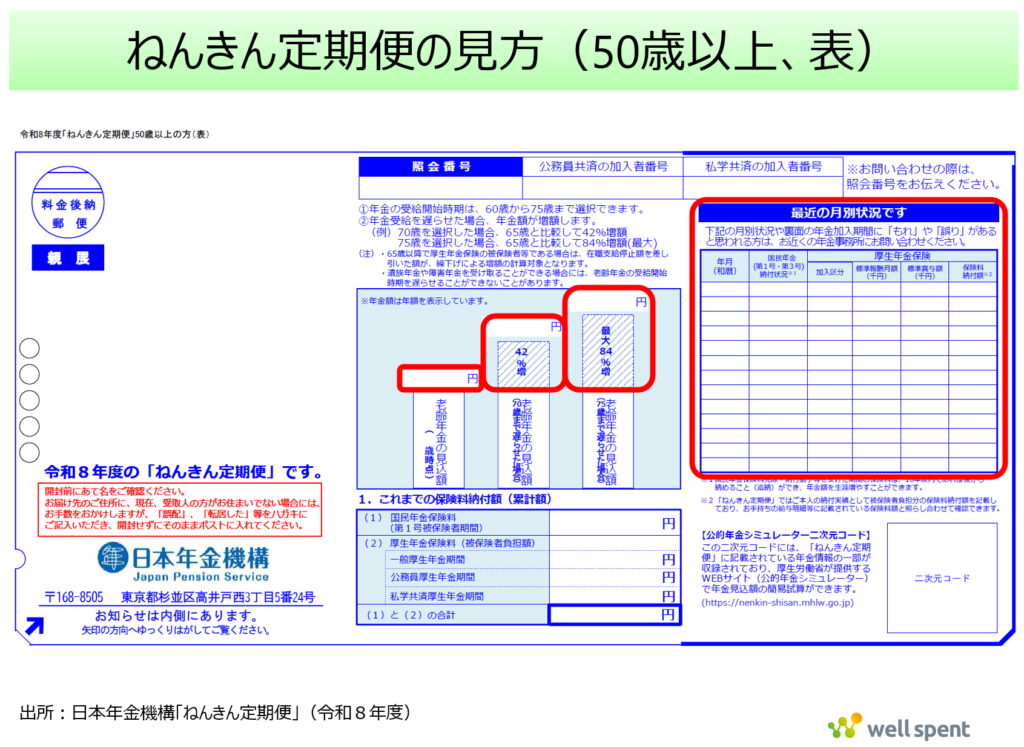Screen dimensions: 1024x747
Task: Click the 最近の月別状況です blue header
Action: pos(847,213)
